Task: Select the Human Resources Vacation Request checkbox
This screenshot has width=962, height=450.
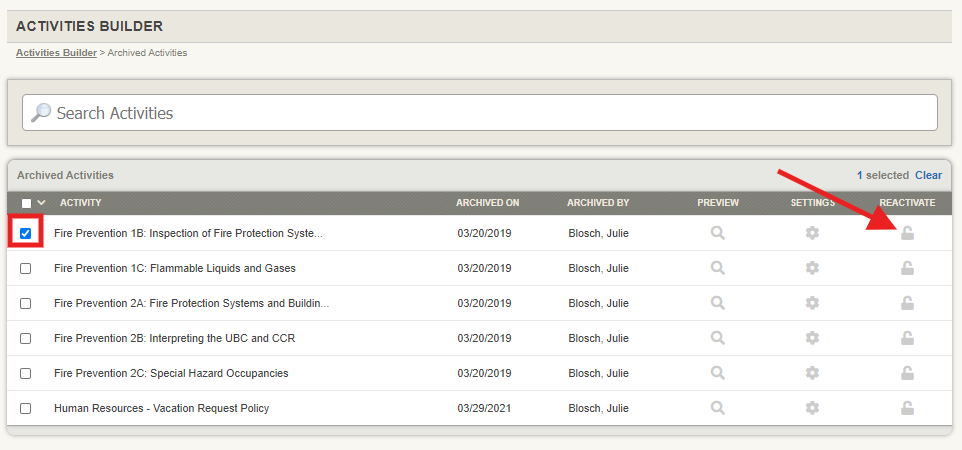Action: [x=26, y=408]
